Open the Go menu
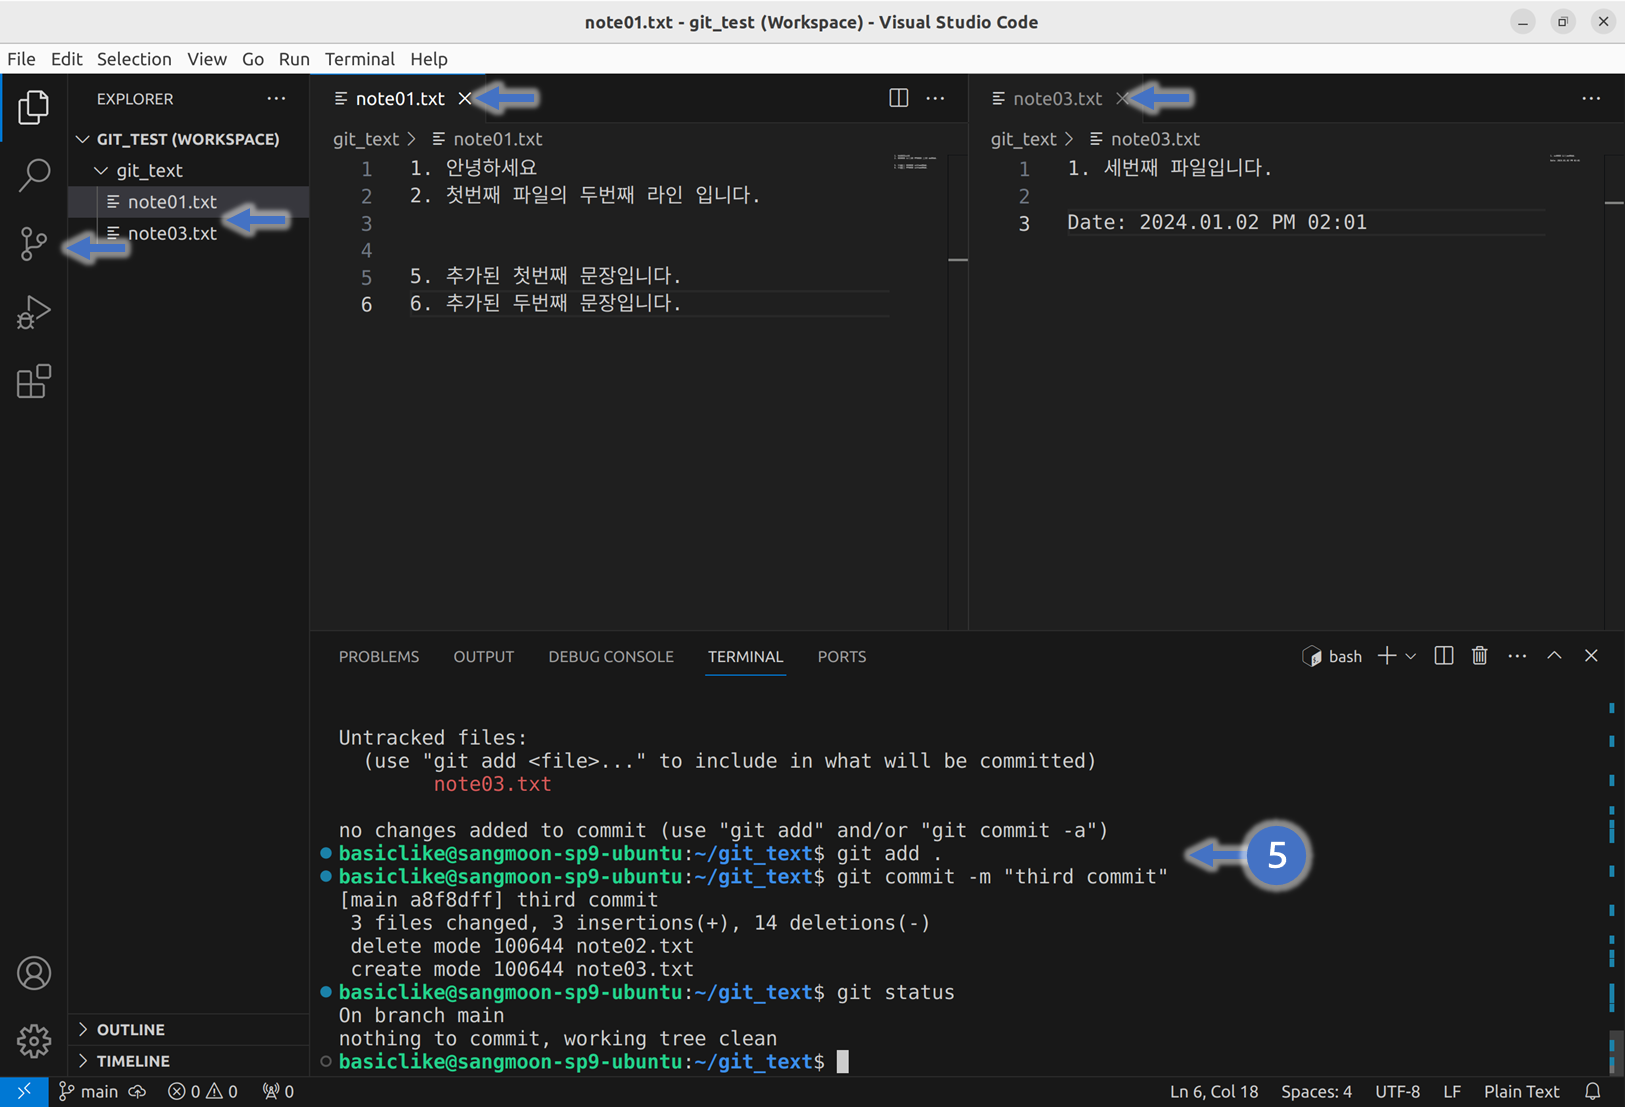 pos(253,59)
